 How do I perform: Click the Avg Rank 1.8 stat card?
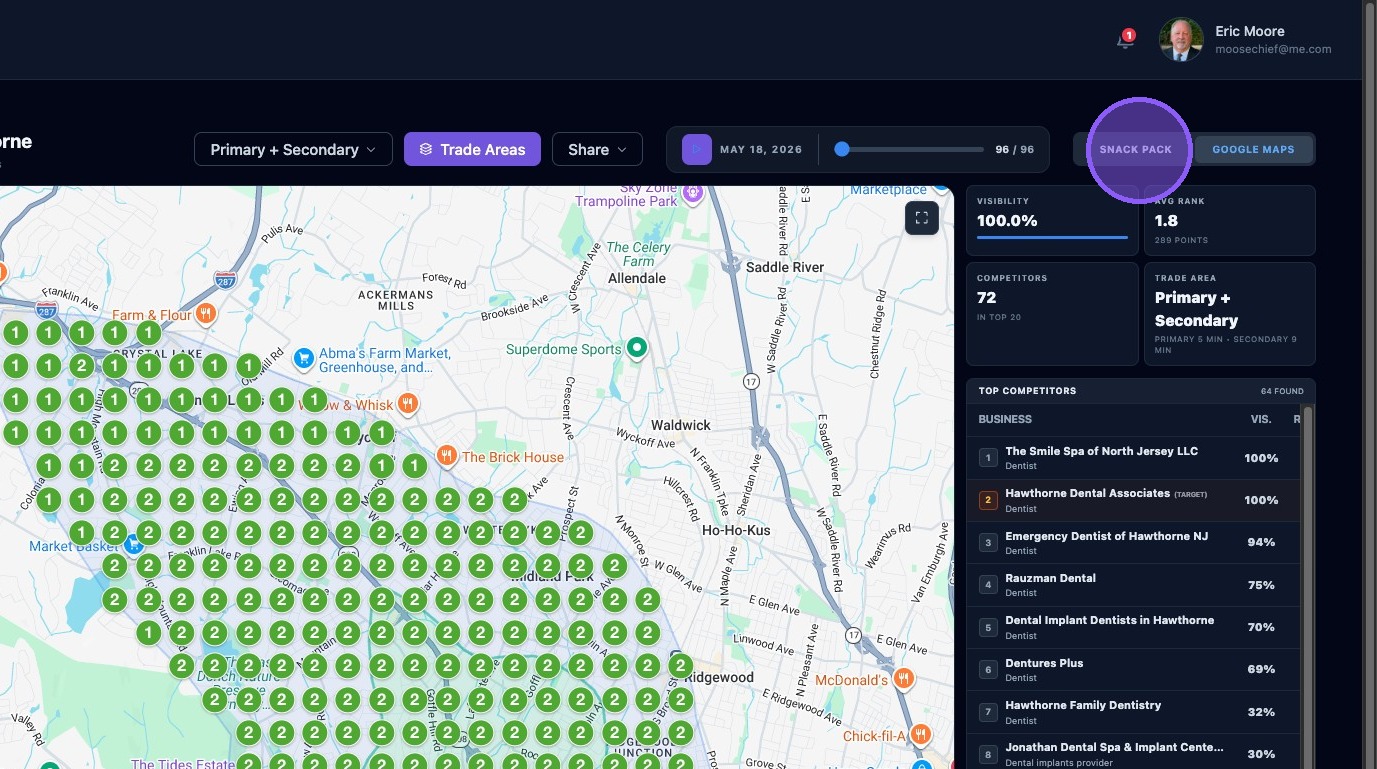[x=1230, y=220]
